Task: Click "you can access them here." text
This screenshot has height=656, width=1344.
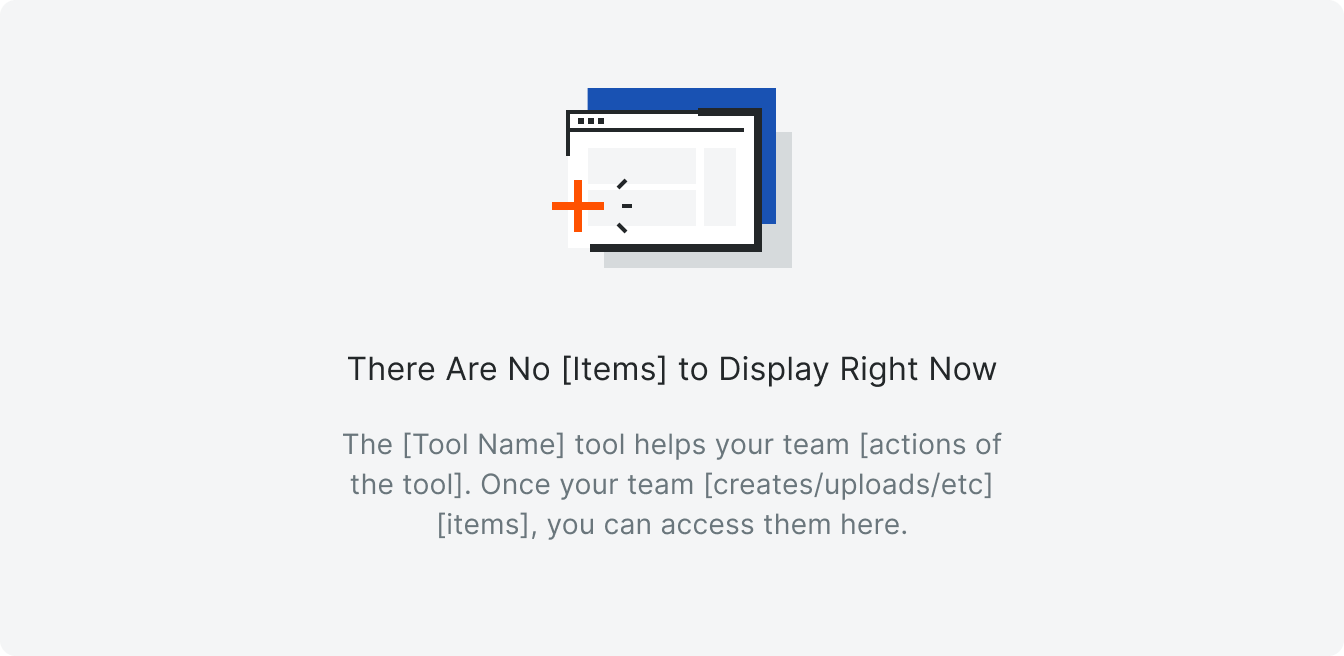Action: click(727, 524)
